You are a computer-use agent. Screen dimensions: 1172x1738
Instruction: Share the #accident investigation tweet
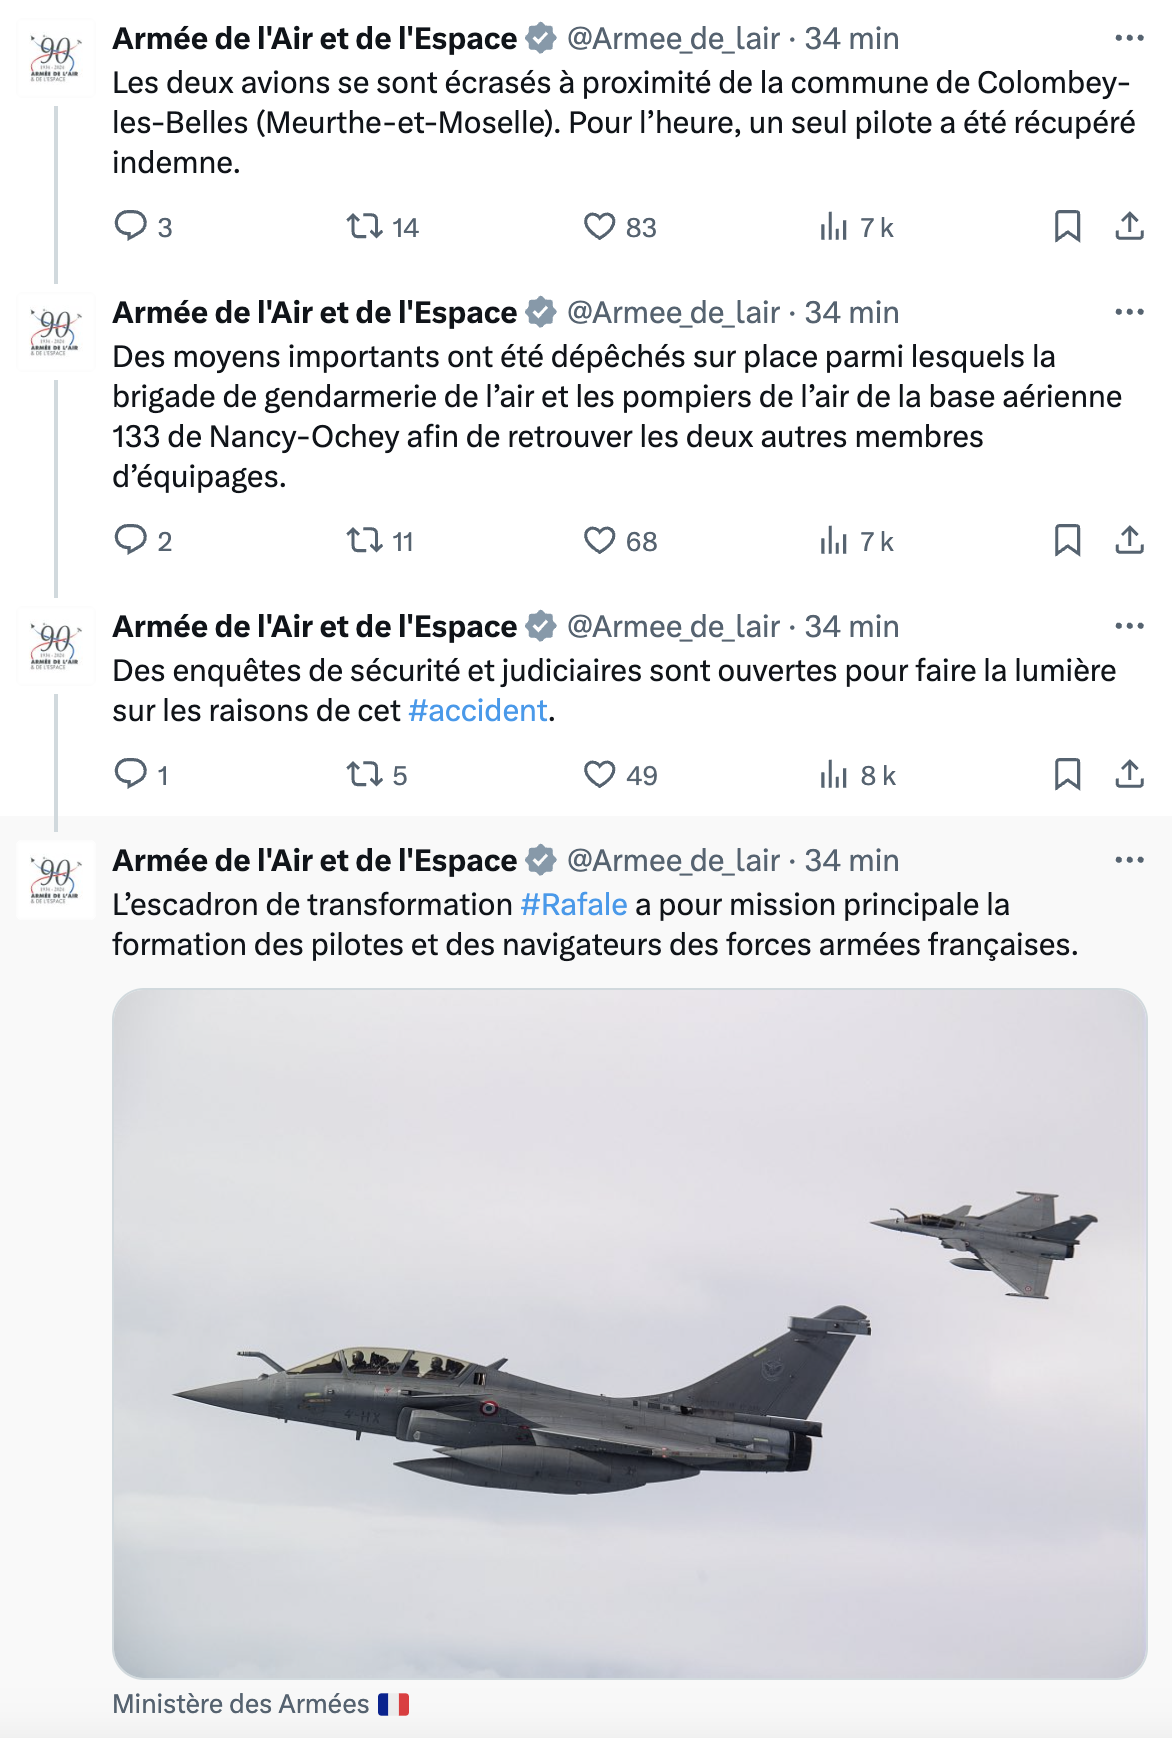[x=1129, y=775]
